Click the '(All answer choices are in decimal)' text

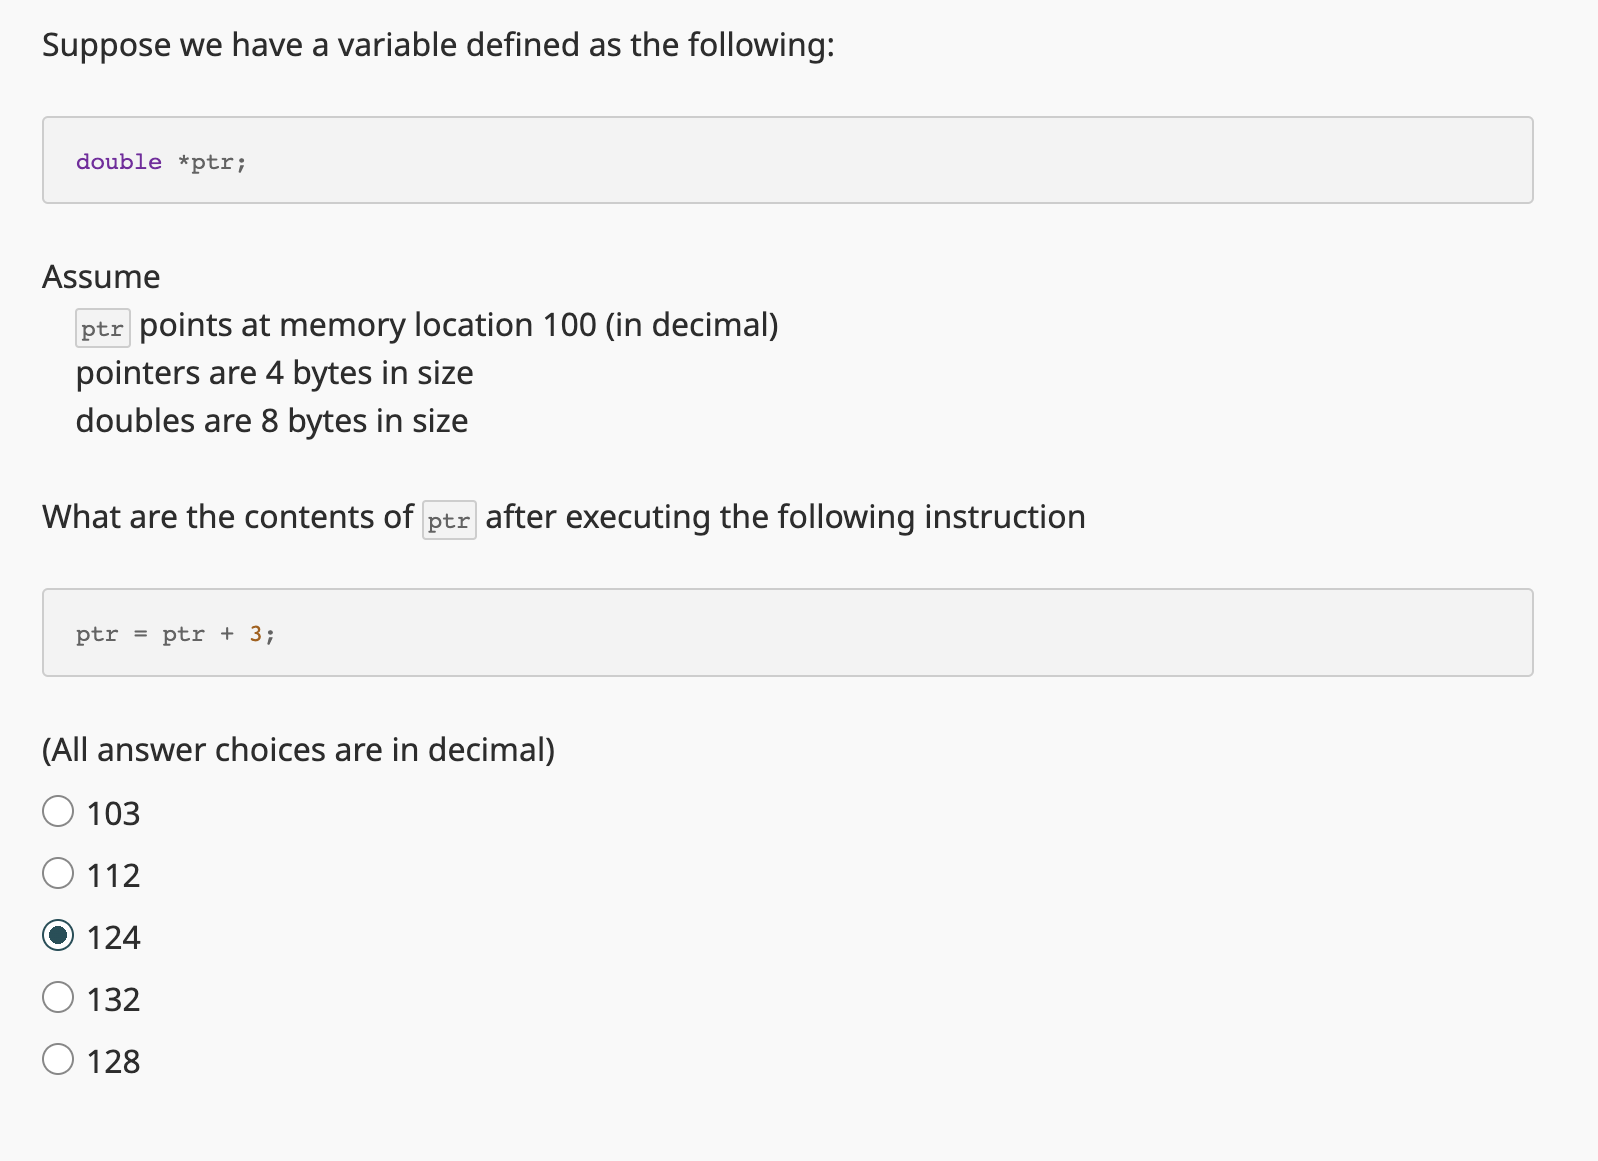click(298, 749)
